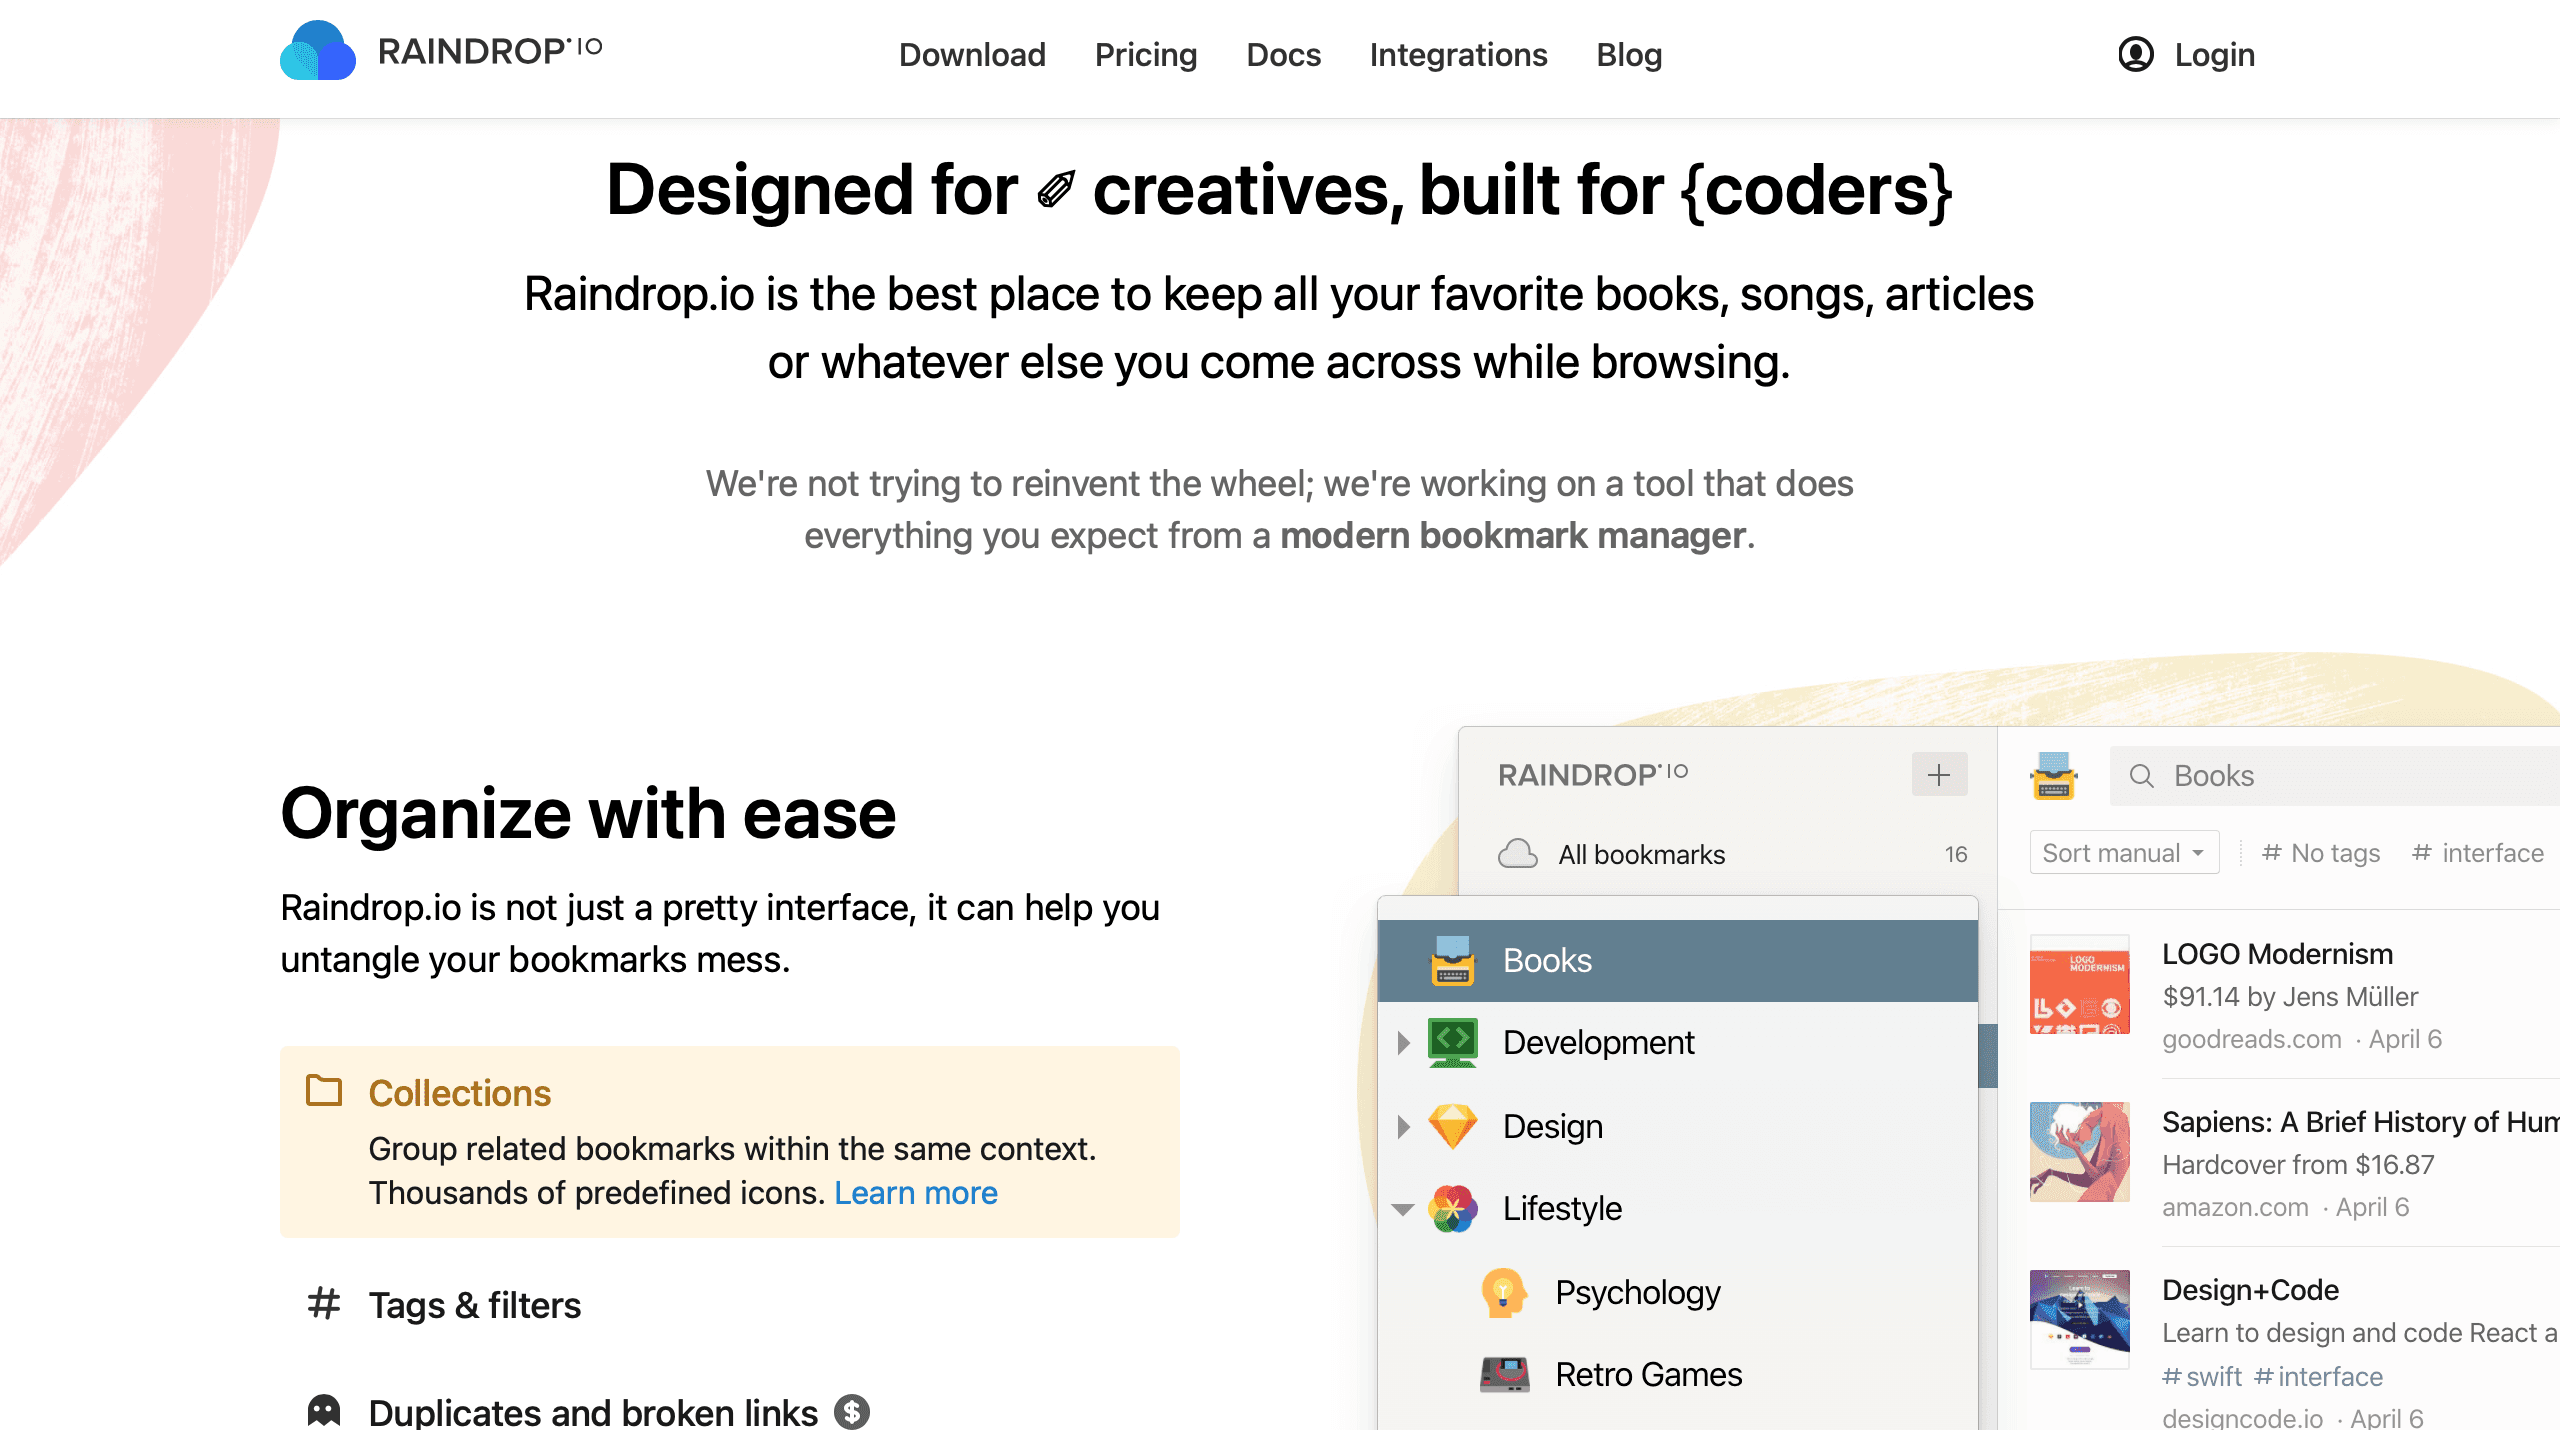Go to Docs in navigation
2560x1430 pixels.
point(1283,55)
